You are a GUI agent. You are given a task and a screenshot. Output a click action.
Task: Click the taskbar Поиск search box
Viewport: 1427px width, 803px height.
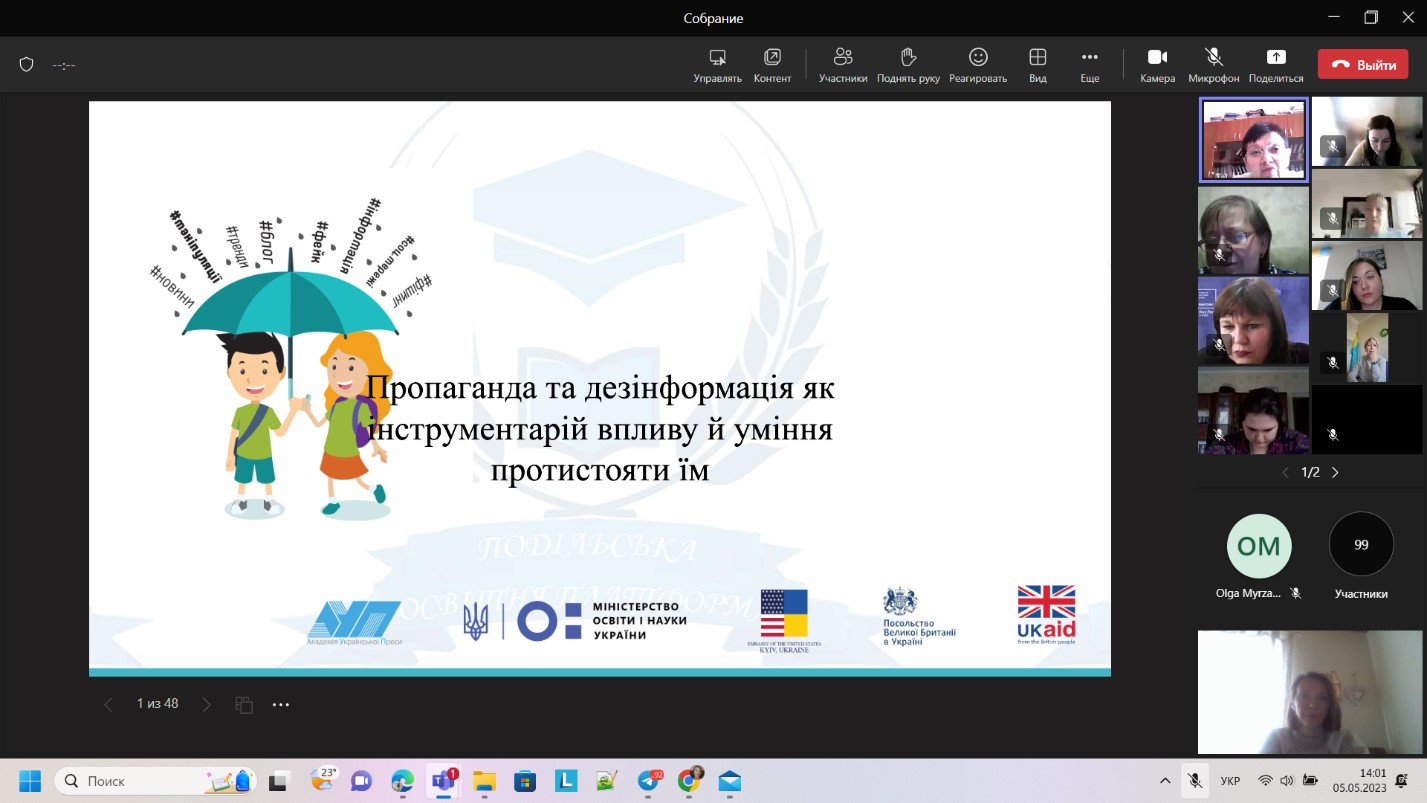tap(155, 781)
